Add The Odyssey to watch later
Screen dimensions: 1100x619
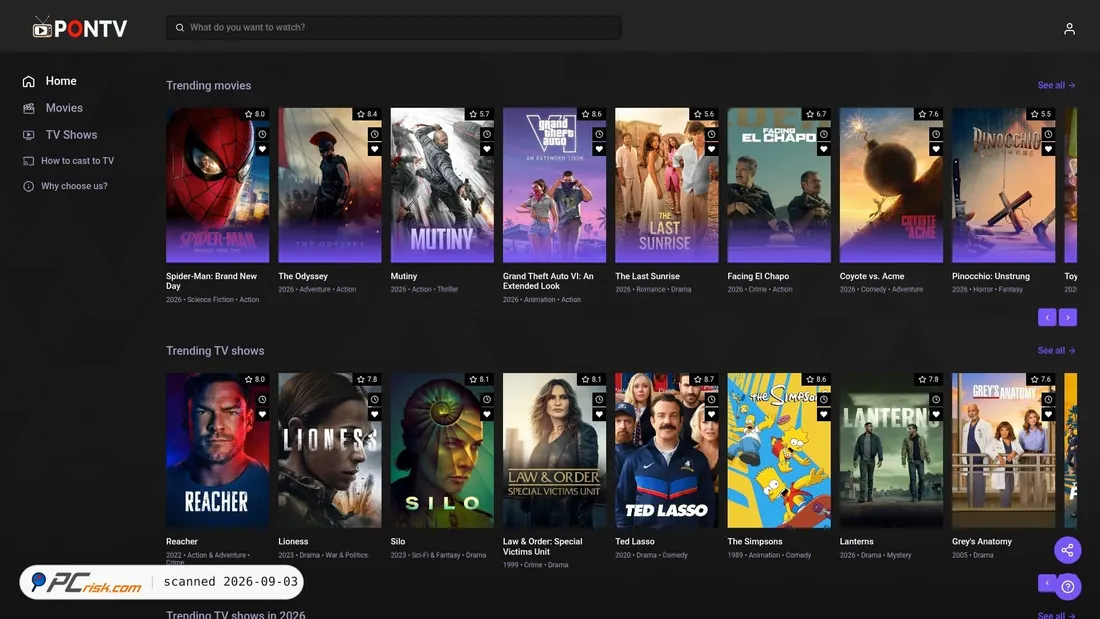point(375,134)
